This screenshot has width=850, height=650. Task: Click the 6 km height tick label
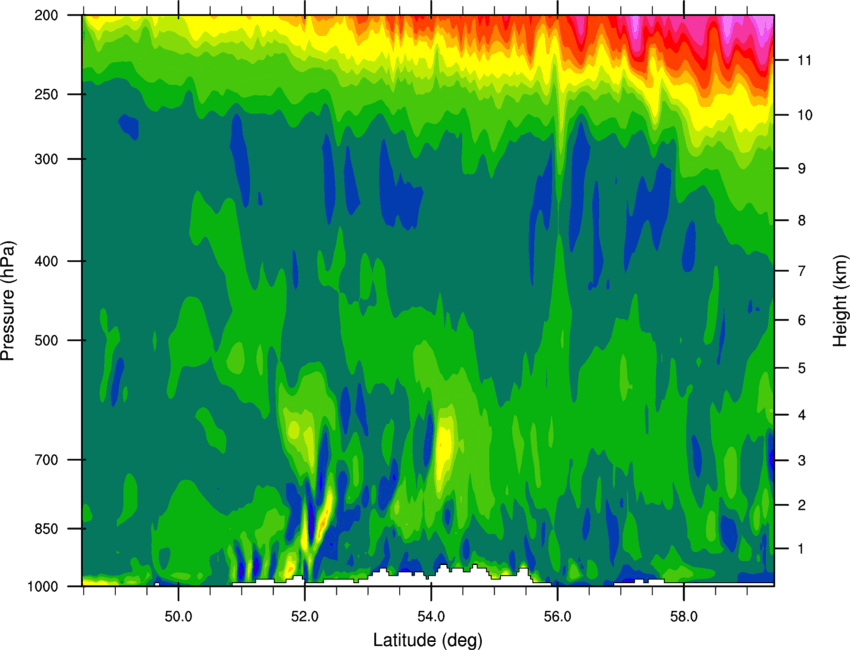[801, 320]
